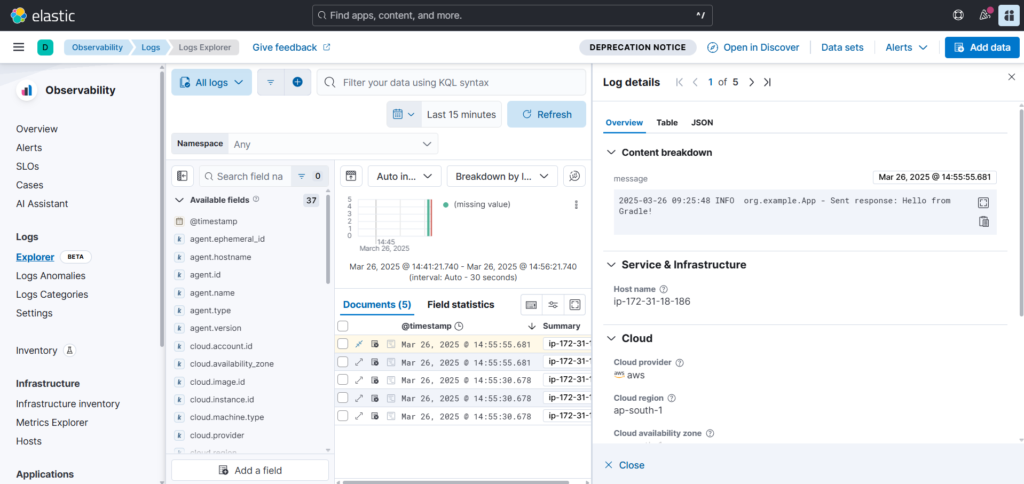Open the news feed party icon
The height and width of the screenshot is (484, 1024).
pyautogui.click(x=984, y=15)
